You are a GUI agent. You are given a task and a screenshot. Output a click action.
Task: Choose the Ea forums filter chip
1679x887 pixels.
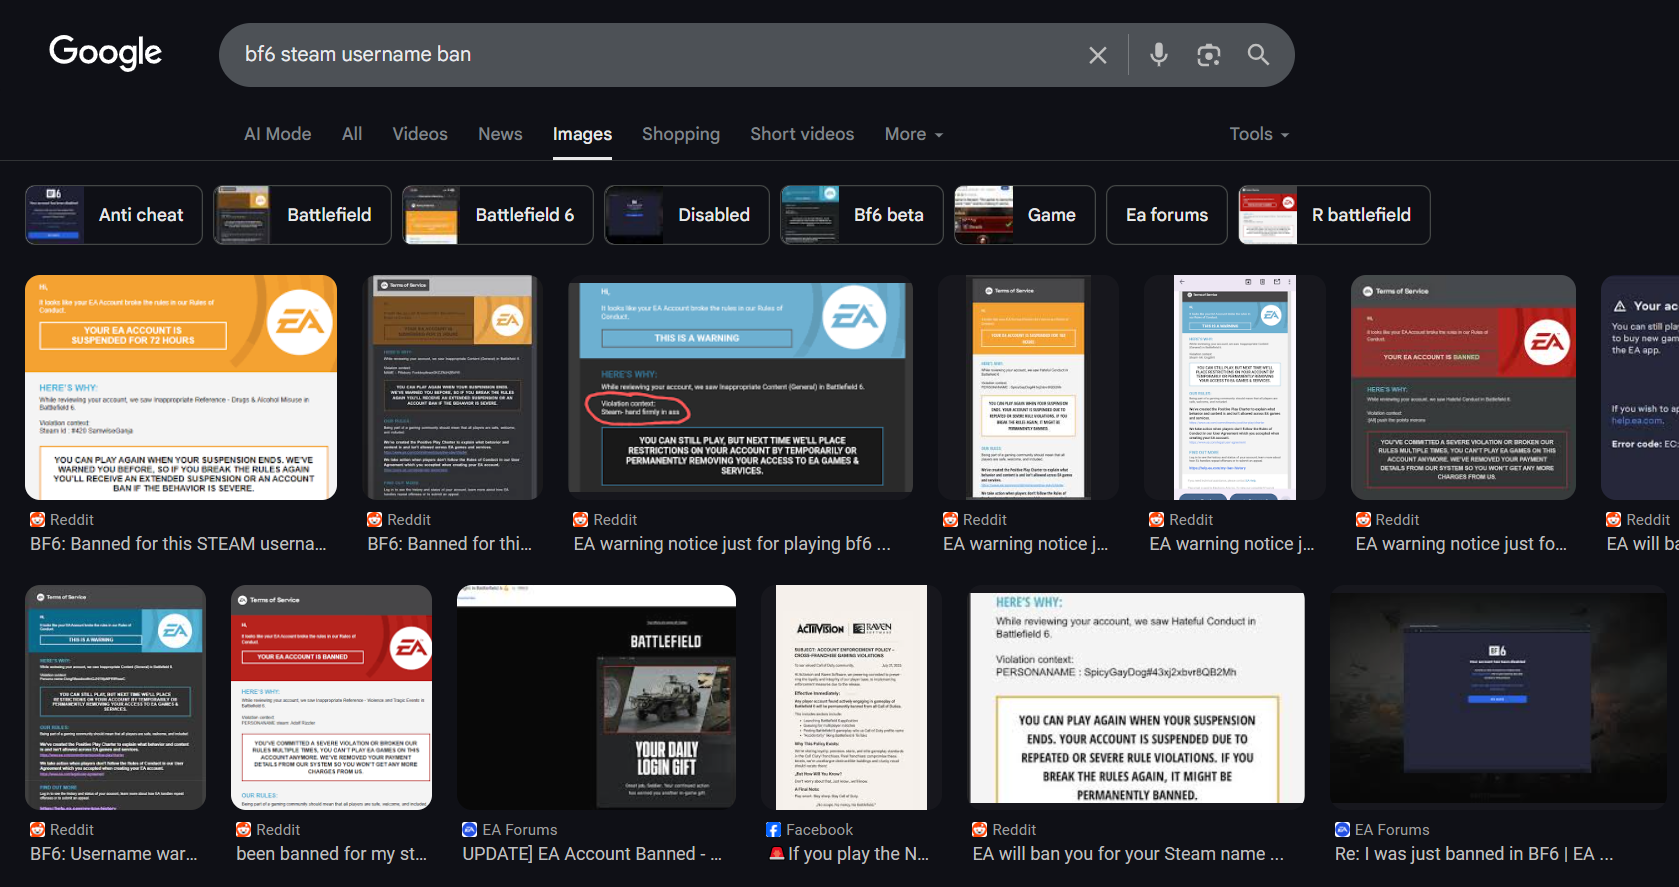1167,215
